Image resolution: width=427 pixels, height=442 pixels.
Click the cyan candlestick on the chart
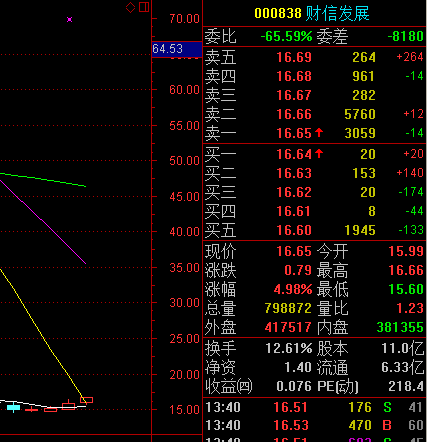tap(13, 407)
